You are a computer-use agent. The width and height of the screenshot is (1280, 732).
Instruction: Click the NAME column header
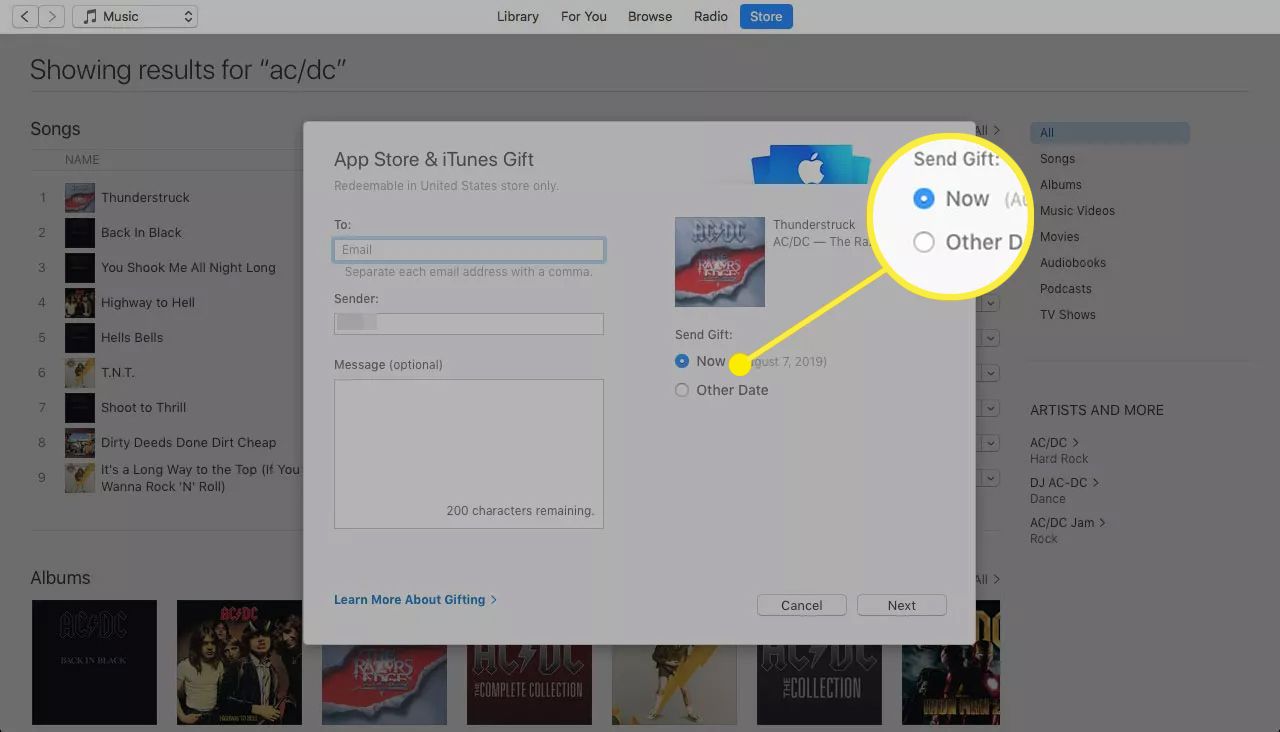[82, 160]
